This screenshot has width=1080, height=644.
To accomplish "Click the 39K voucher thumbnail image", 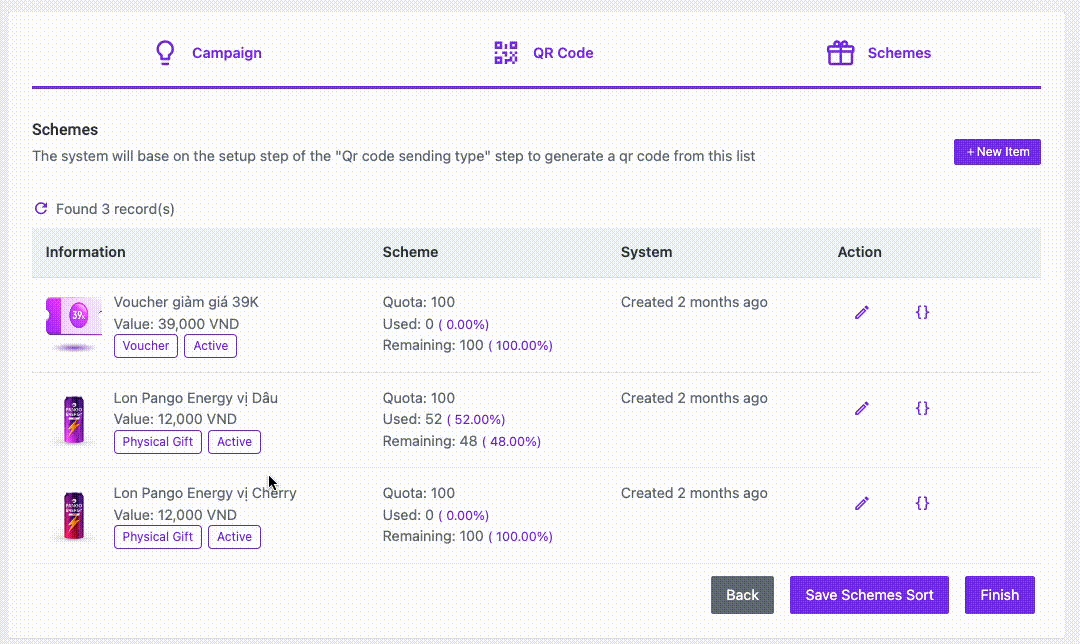I will click(74, 322).
